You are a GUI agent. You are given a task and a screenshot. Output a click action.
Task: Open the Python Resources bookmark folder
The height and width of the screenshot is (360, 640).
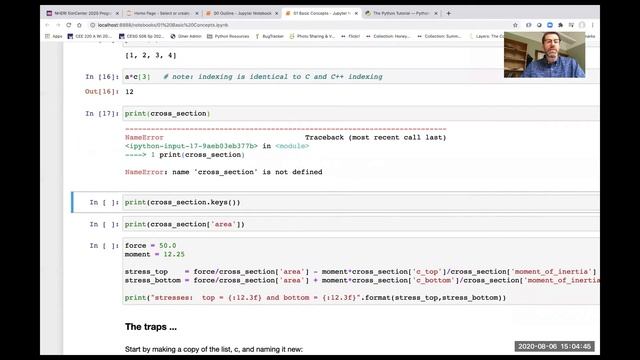pos(228,36)
